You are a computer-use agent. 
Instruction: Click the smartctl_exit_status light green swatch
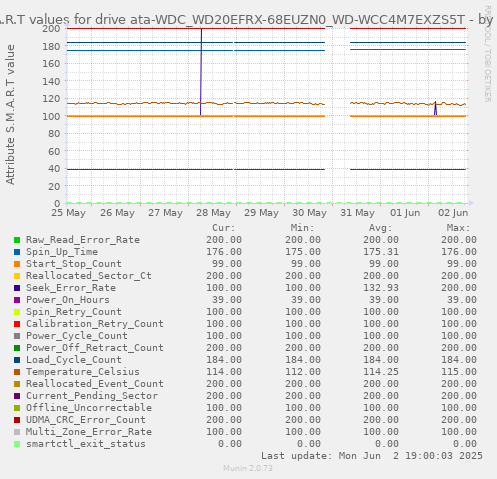17,444
